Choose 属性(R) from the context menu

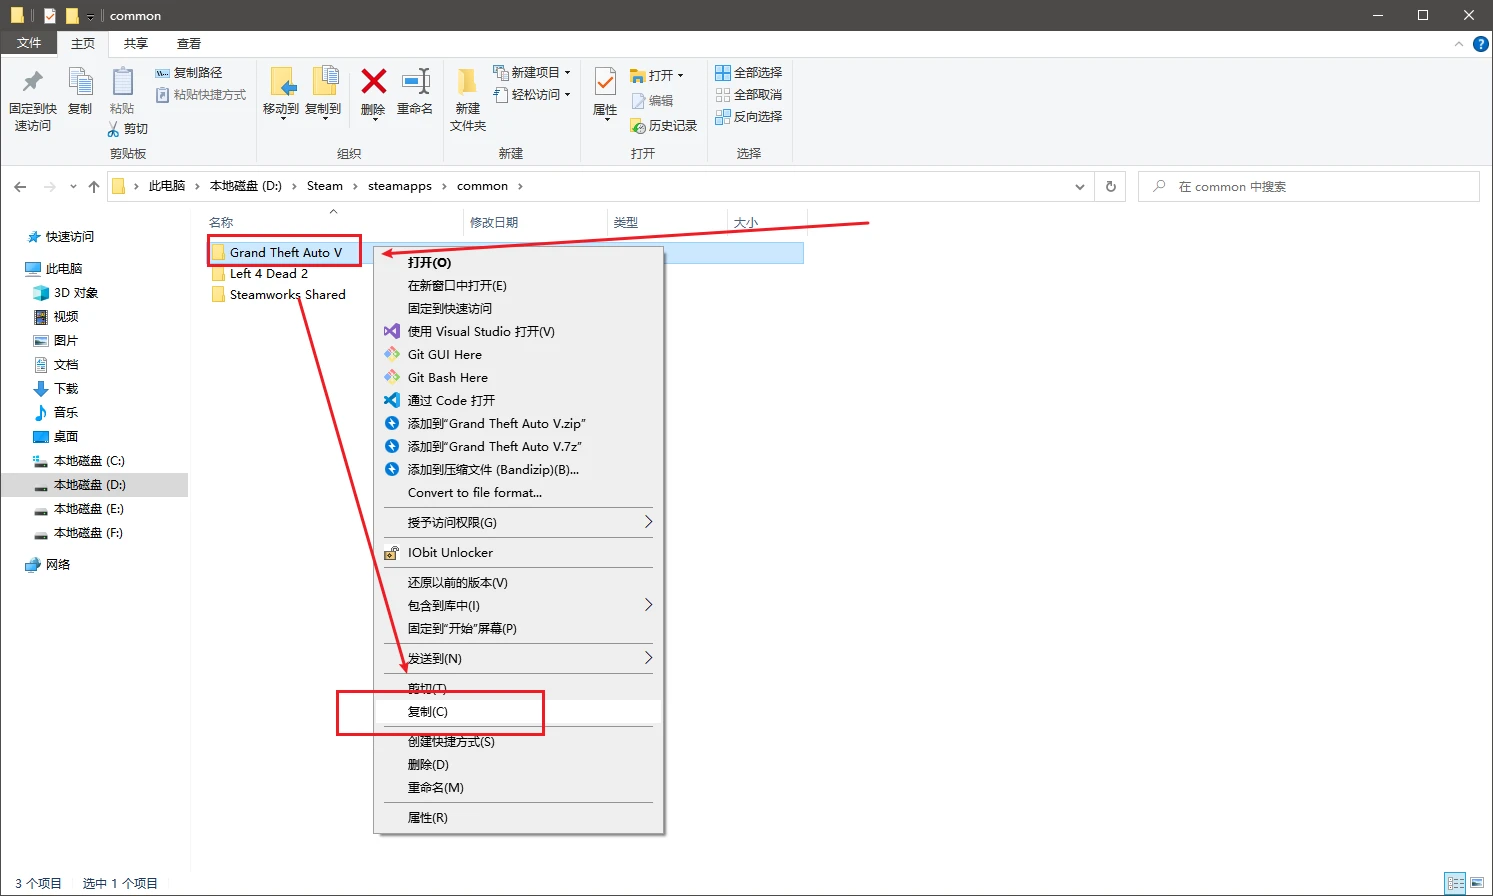point(518,818)
